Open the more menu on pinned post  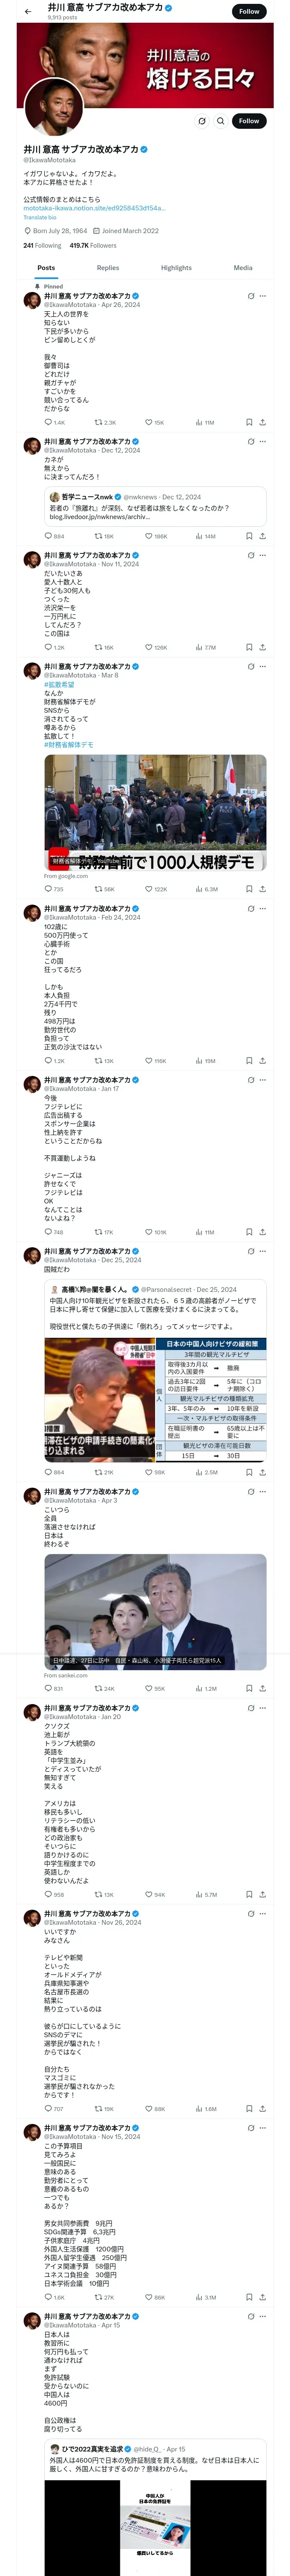coord(263,296)
